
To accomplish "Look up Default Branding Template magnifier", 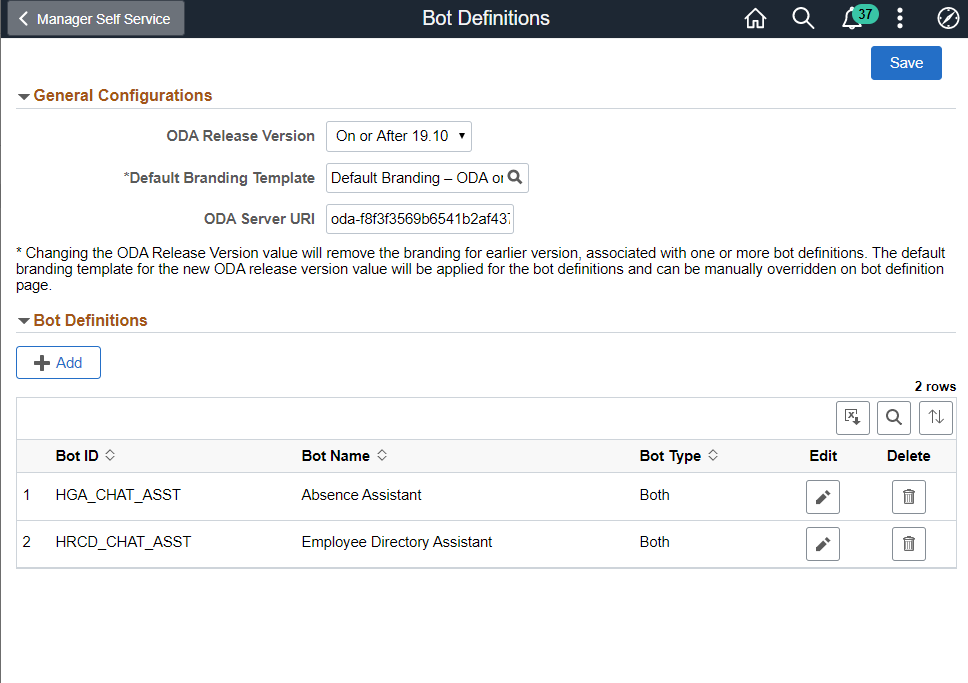I will point(515,178).
